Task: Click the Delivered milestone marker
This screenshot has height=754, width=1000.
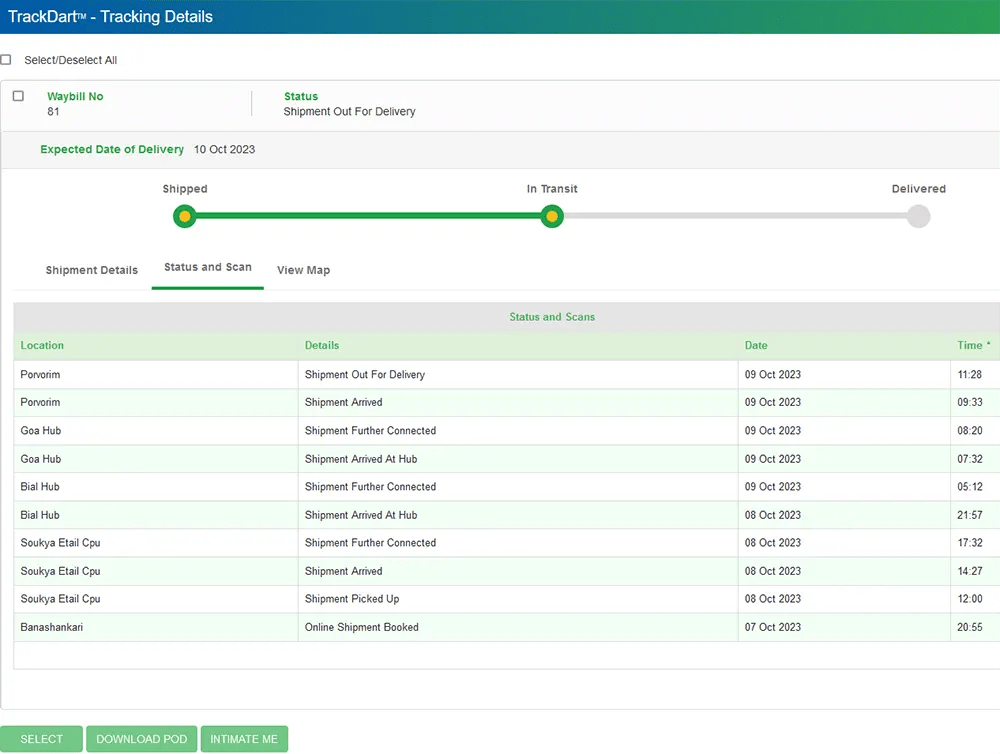Action: (x=917, y=216)
